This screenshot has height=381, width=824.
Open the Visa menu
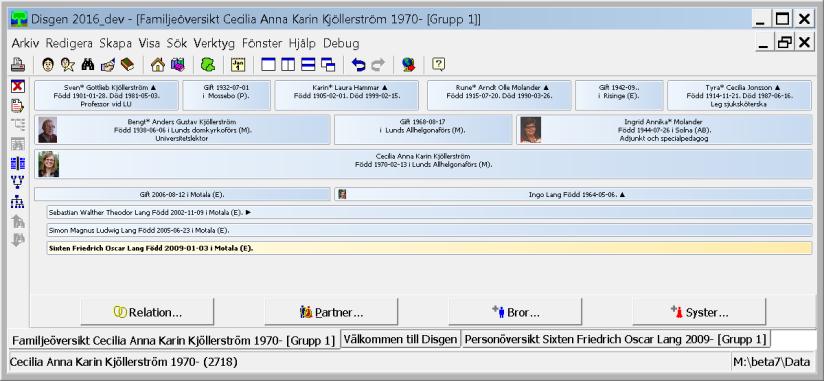pos(149,43)
